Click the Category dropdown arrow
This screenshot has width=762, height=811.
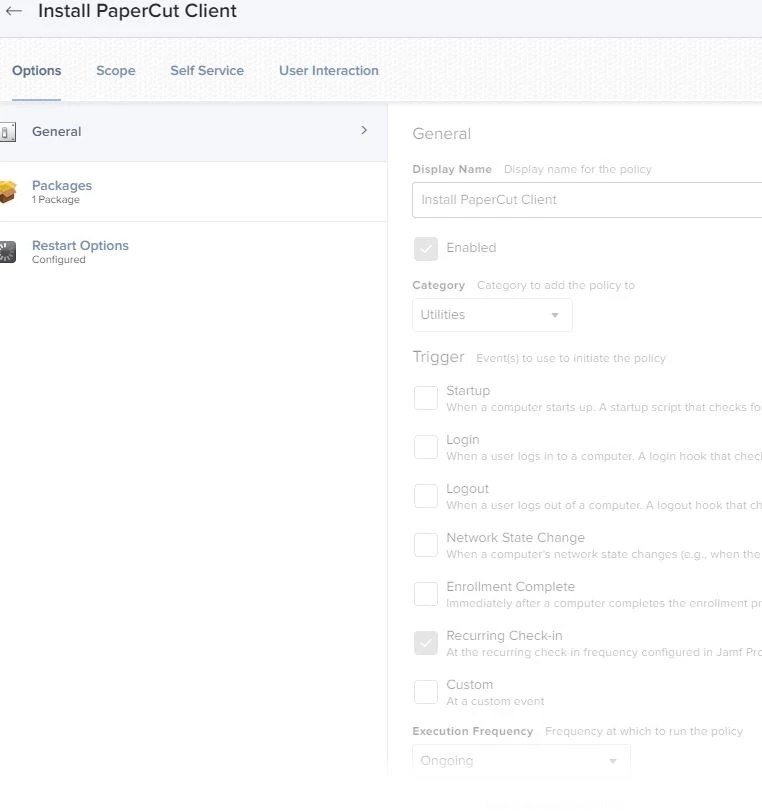point(555,315)
